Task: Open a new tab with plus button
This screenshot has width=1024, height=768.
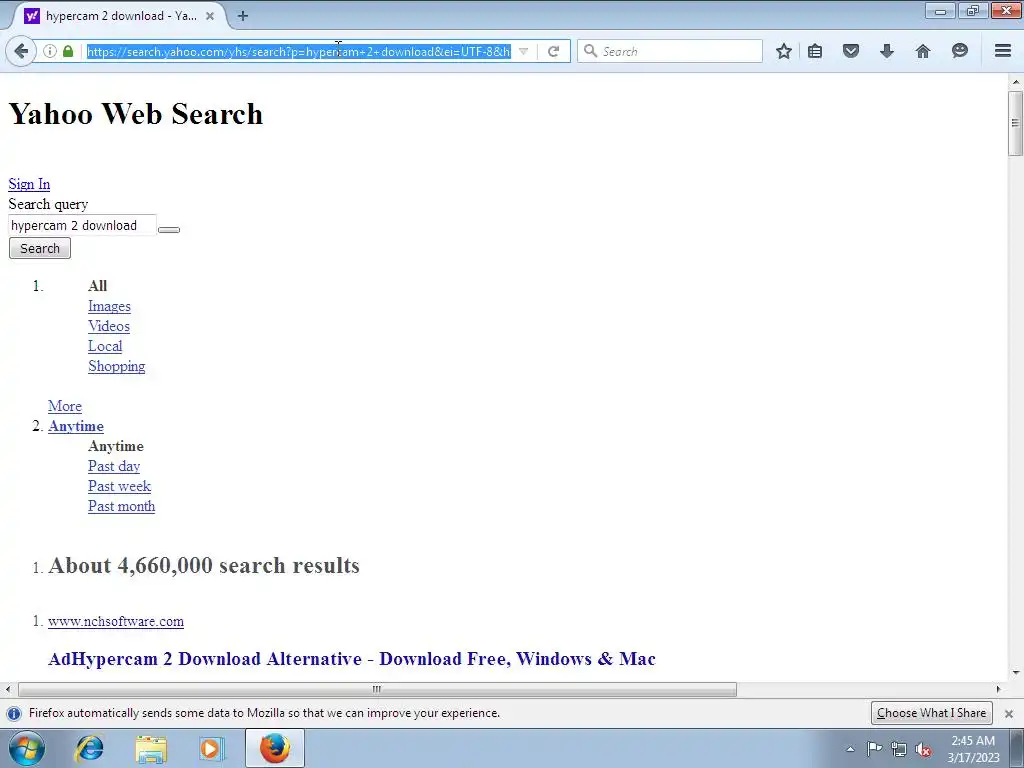Action: (x=243, y=16)
